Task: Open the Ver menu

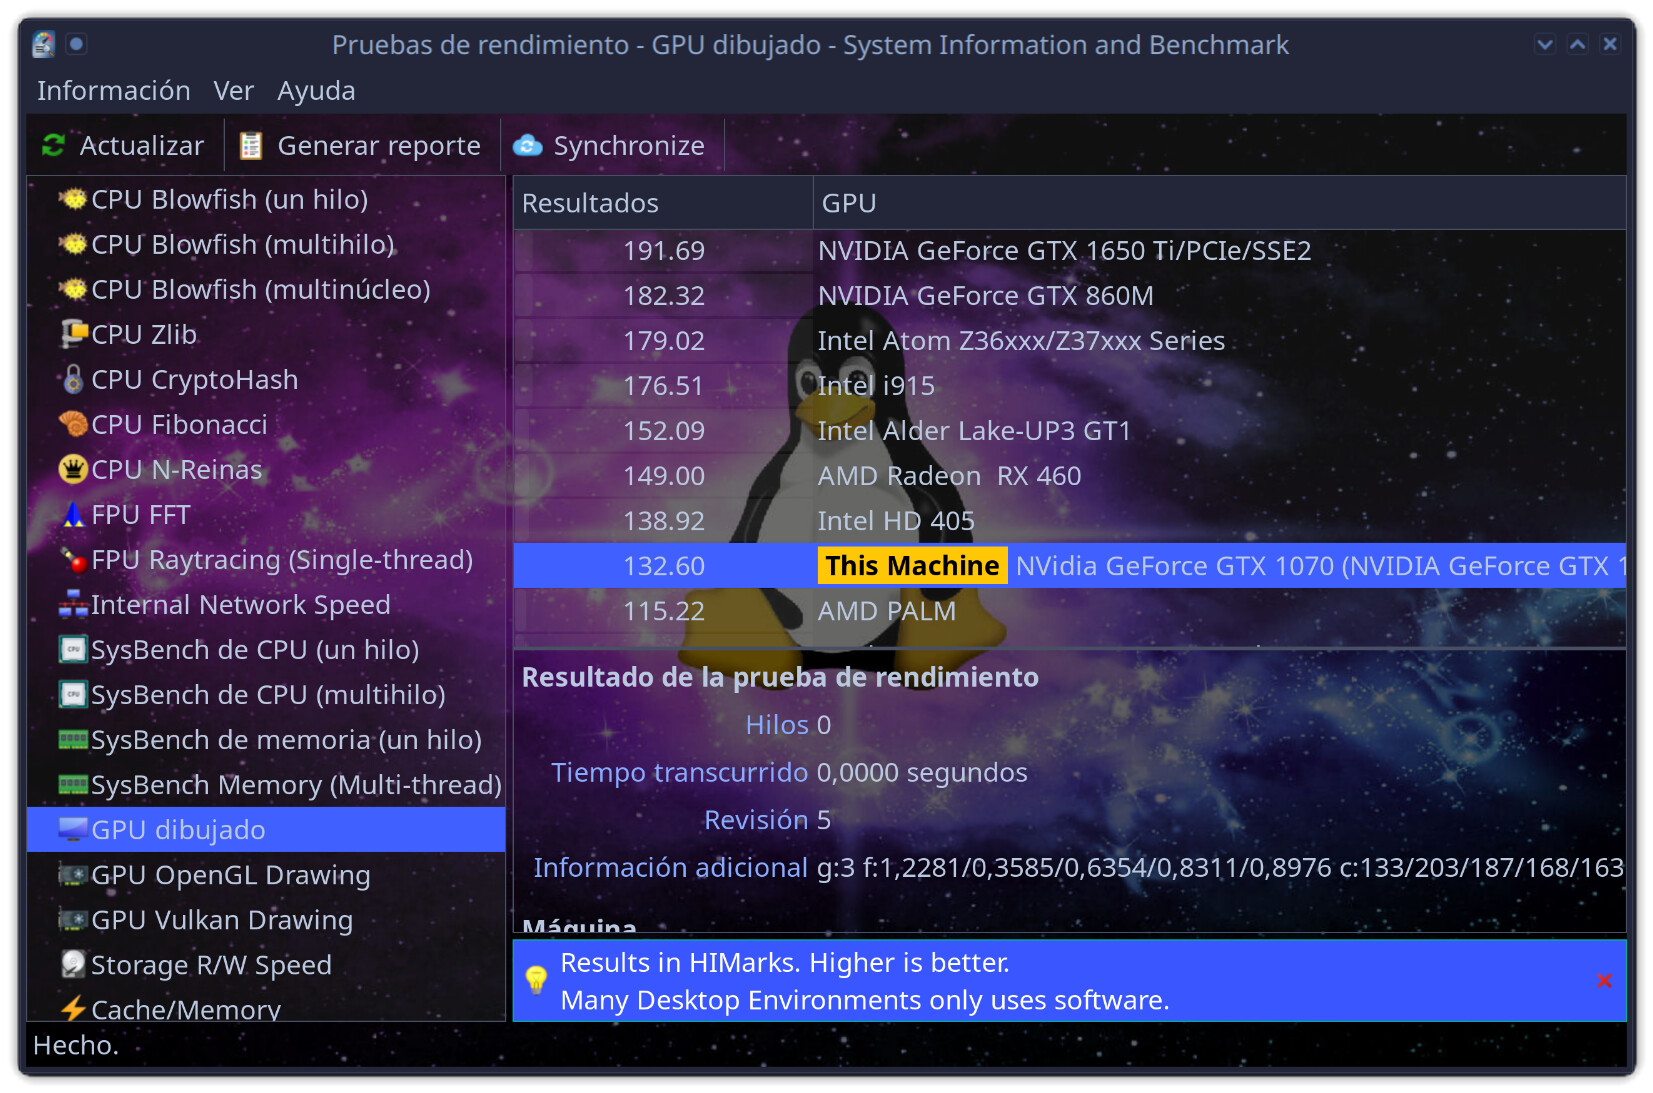Action: point(233,91)
